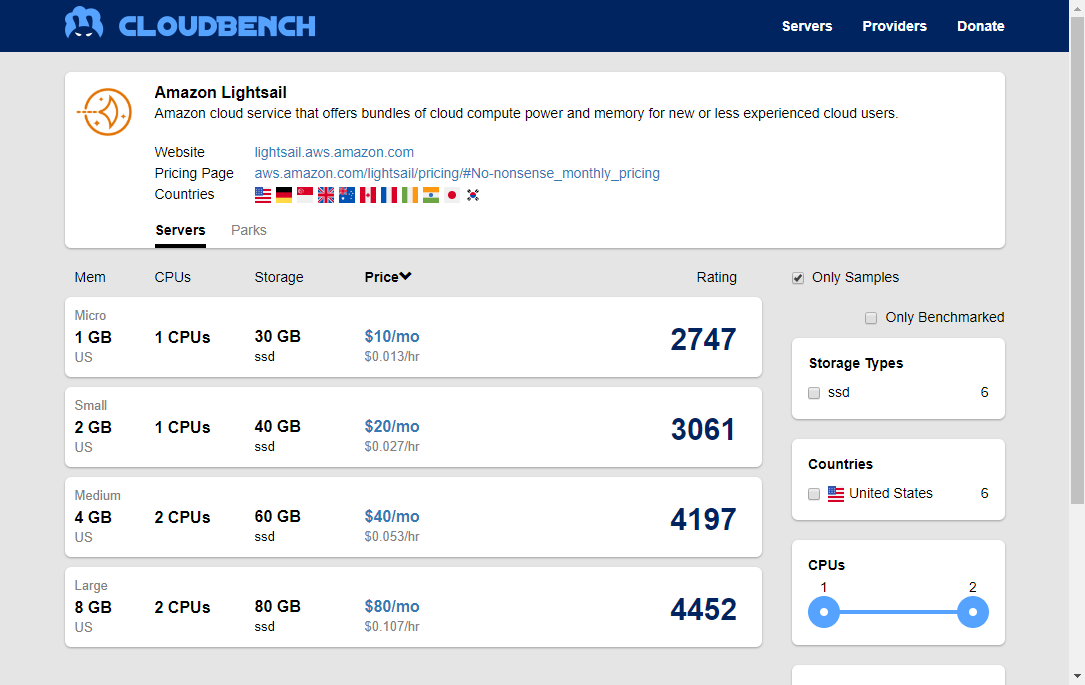Toggle the Price sort arrow
Image resolution: width=1085 pixels, height=685 pixels.
[405, 277]
